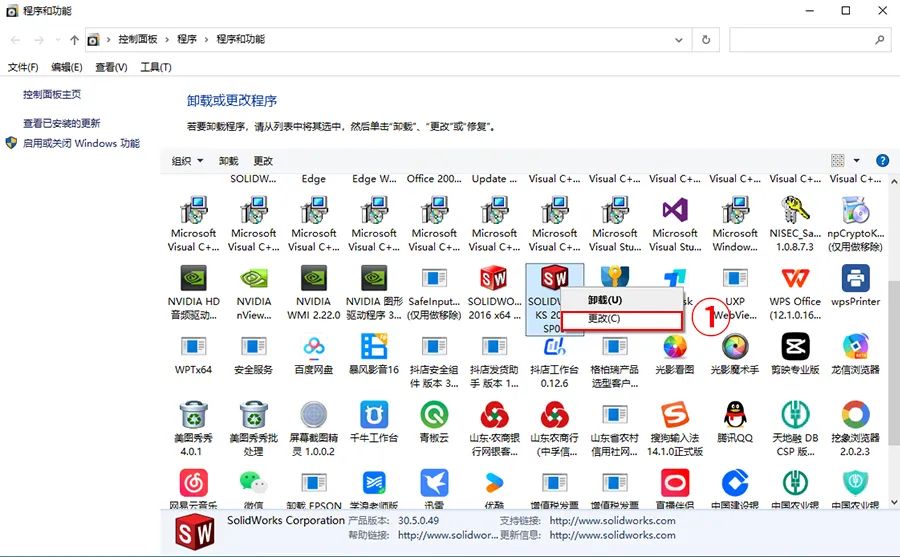Click the 天地融 DB CSP icon
Screen dimensions: 900x557
pyautogui.click(x=795, y=415)
